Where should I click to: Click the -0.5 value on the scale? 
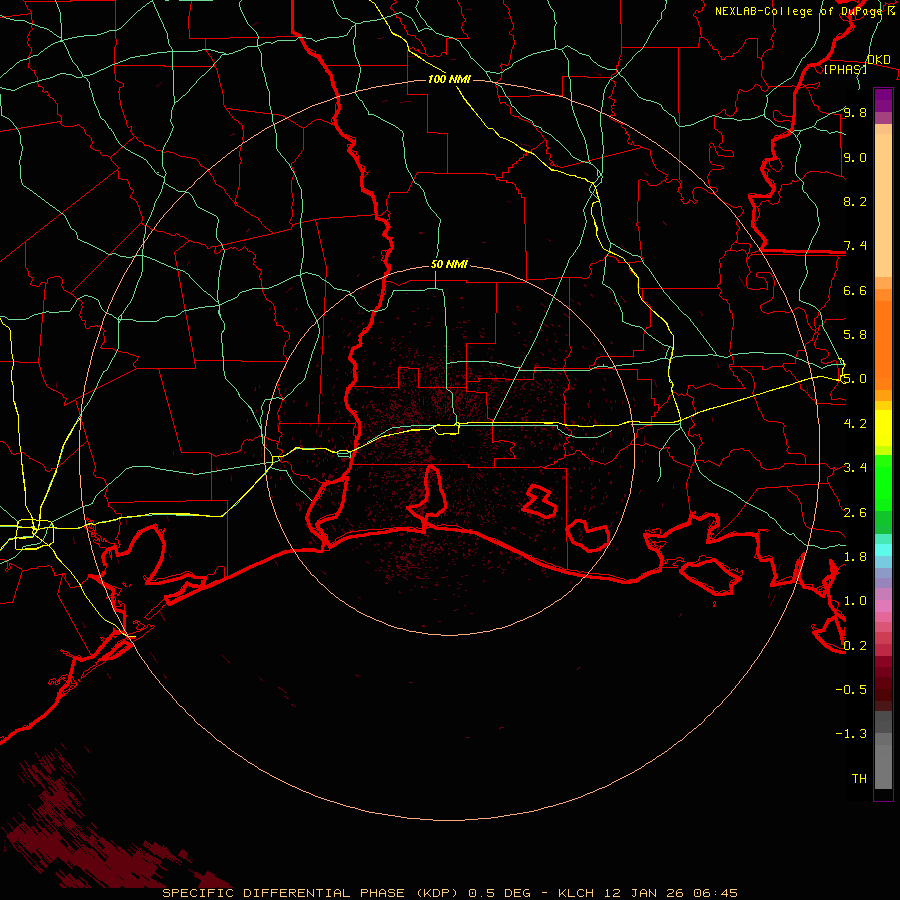pyautogui.click(x=851, y=690)
